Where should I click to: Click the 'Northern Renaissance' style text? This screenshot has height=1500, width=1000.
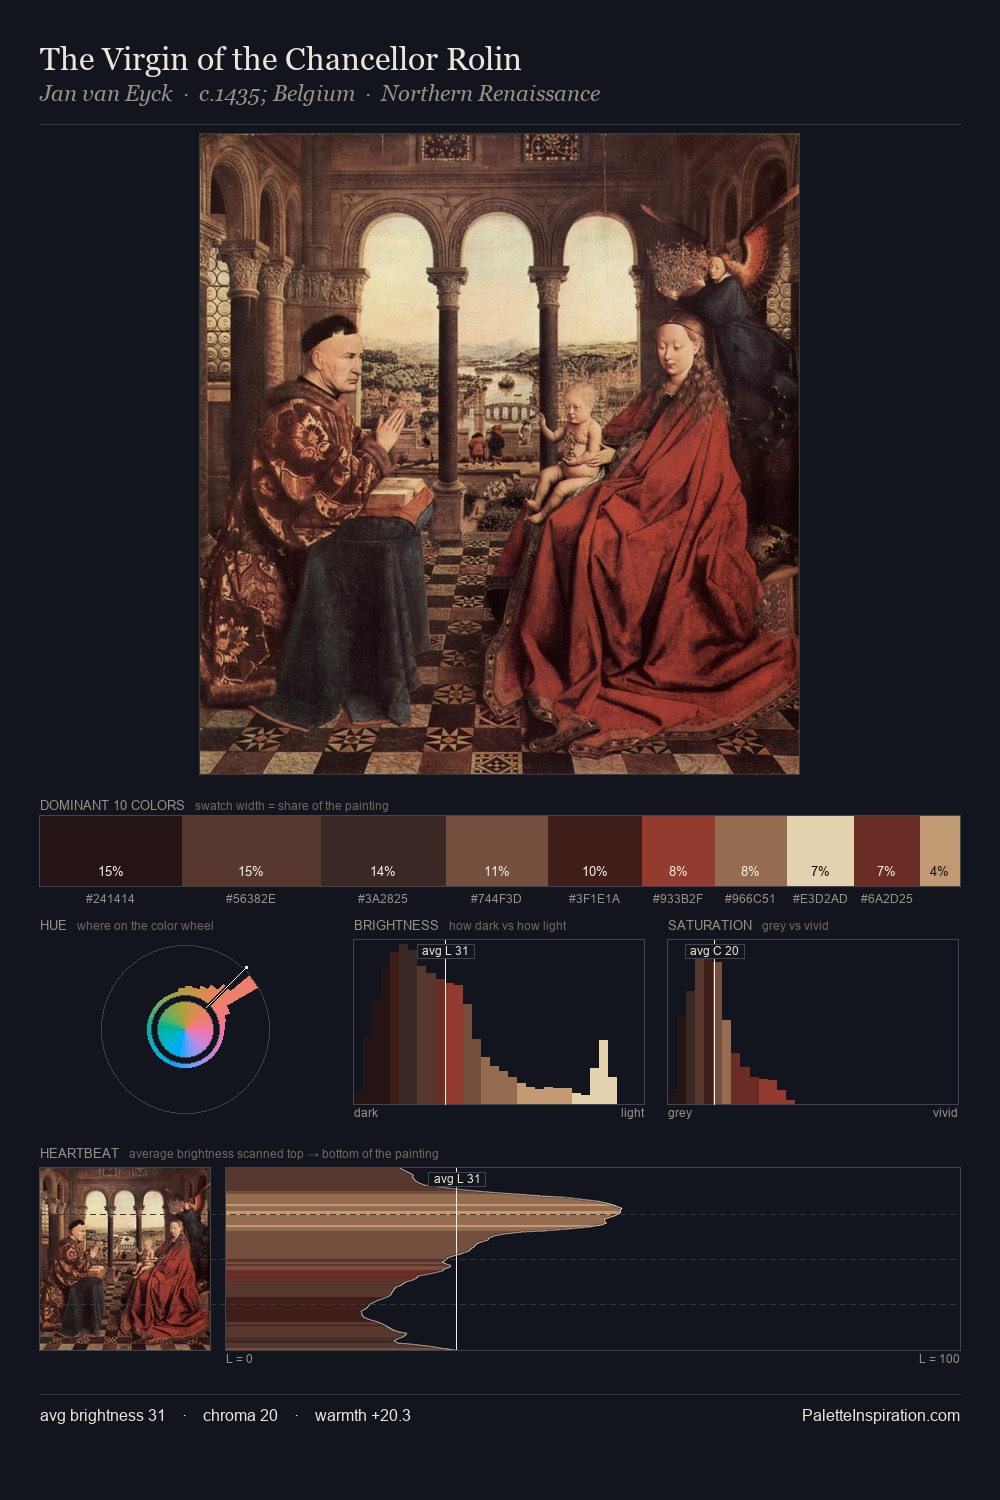point(490,94)
